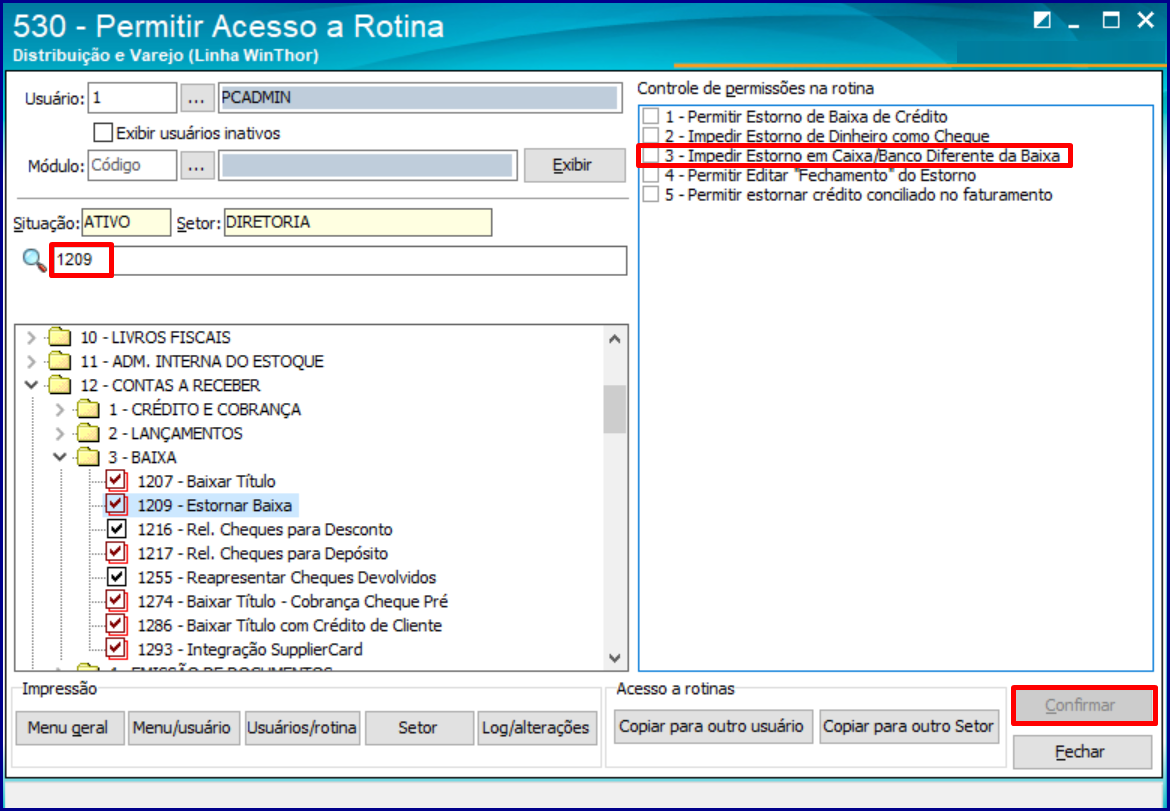Click the empty module name field beside Módulo
Screen dimensions: 1170x811
click(x=367, y=166)
